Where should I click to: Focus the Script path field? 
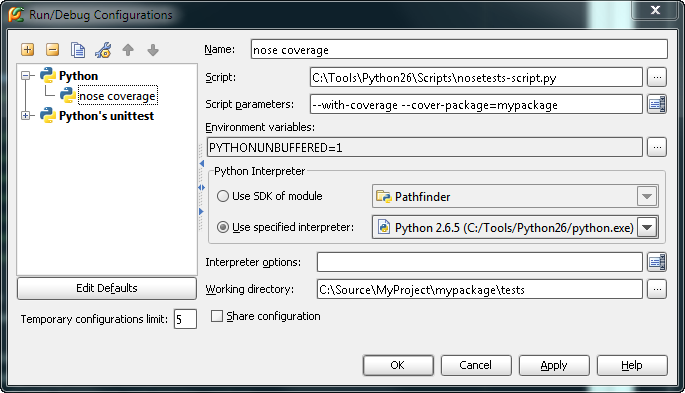476,77
